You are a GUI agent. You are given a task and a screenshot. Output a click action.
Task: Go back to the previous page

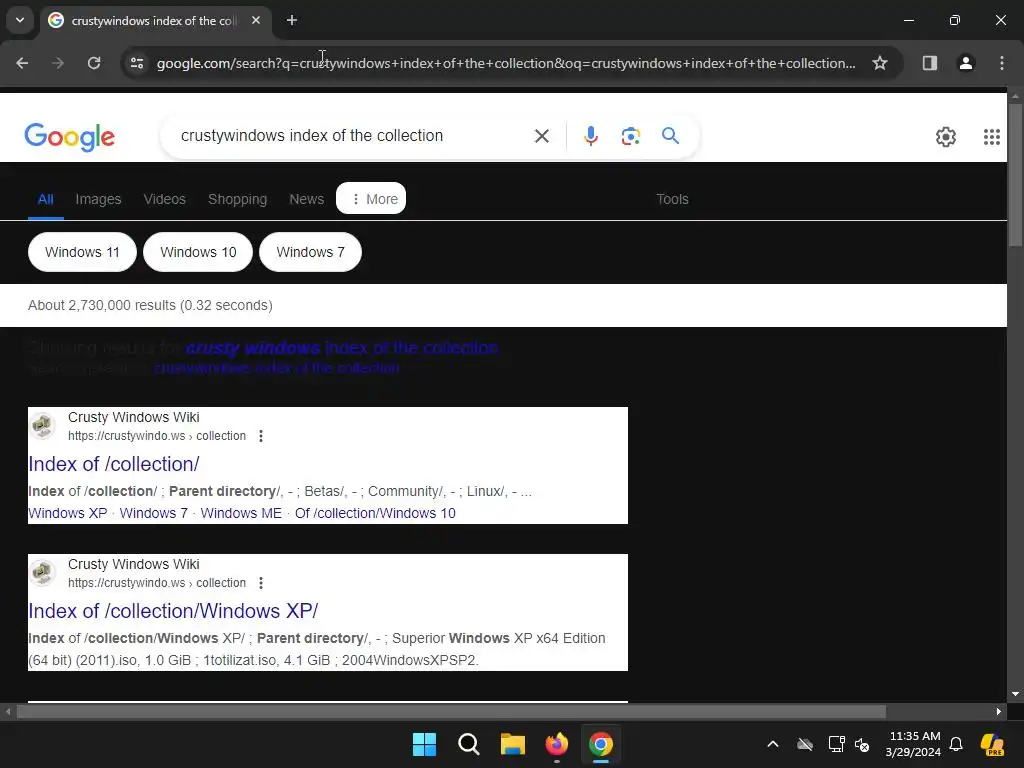tap(22, 63)
